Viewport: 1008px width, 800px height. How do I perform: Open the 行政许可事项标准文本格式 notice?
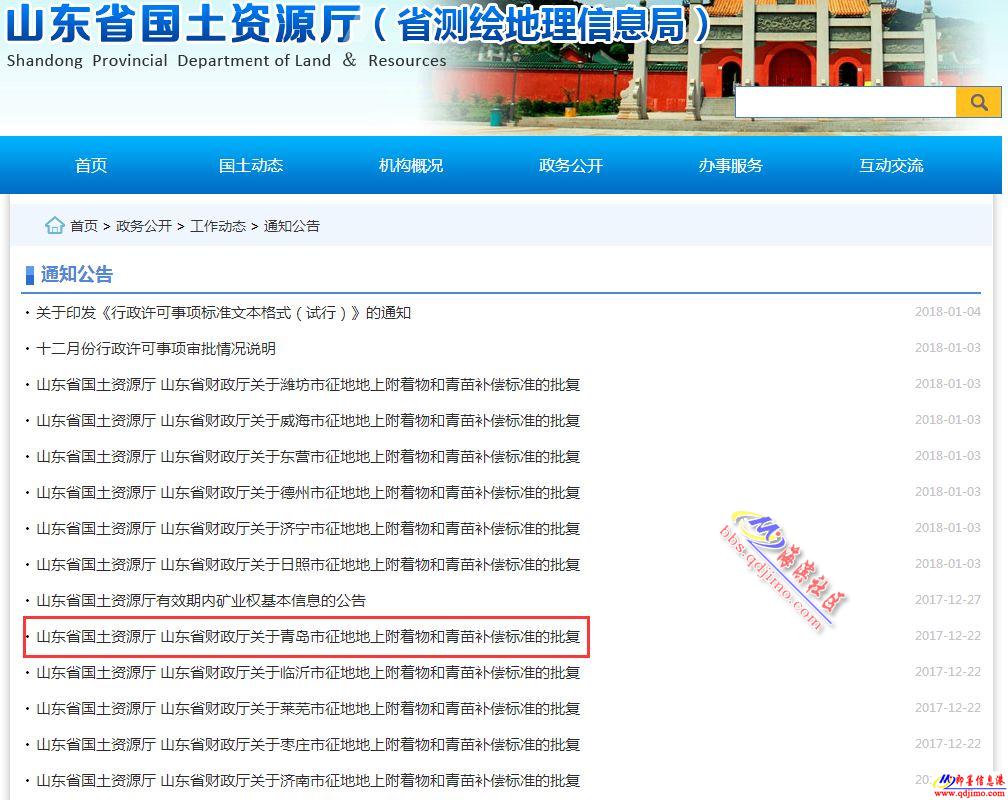point(223,313)
